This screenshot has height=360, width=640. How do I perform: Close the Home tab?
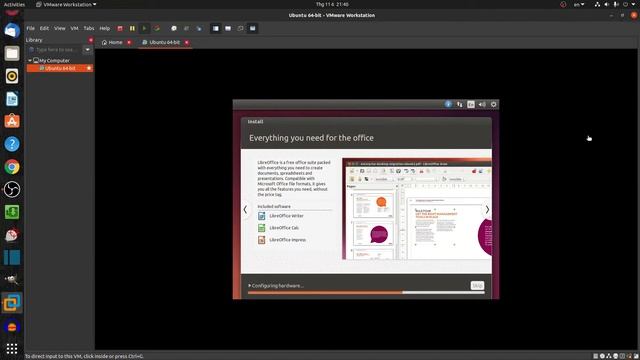pos(129,42)
